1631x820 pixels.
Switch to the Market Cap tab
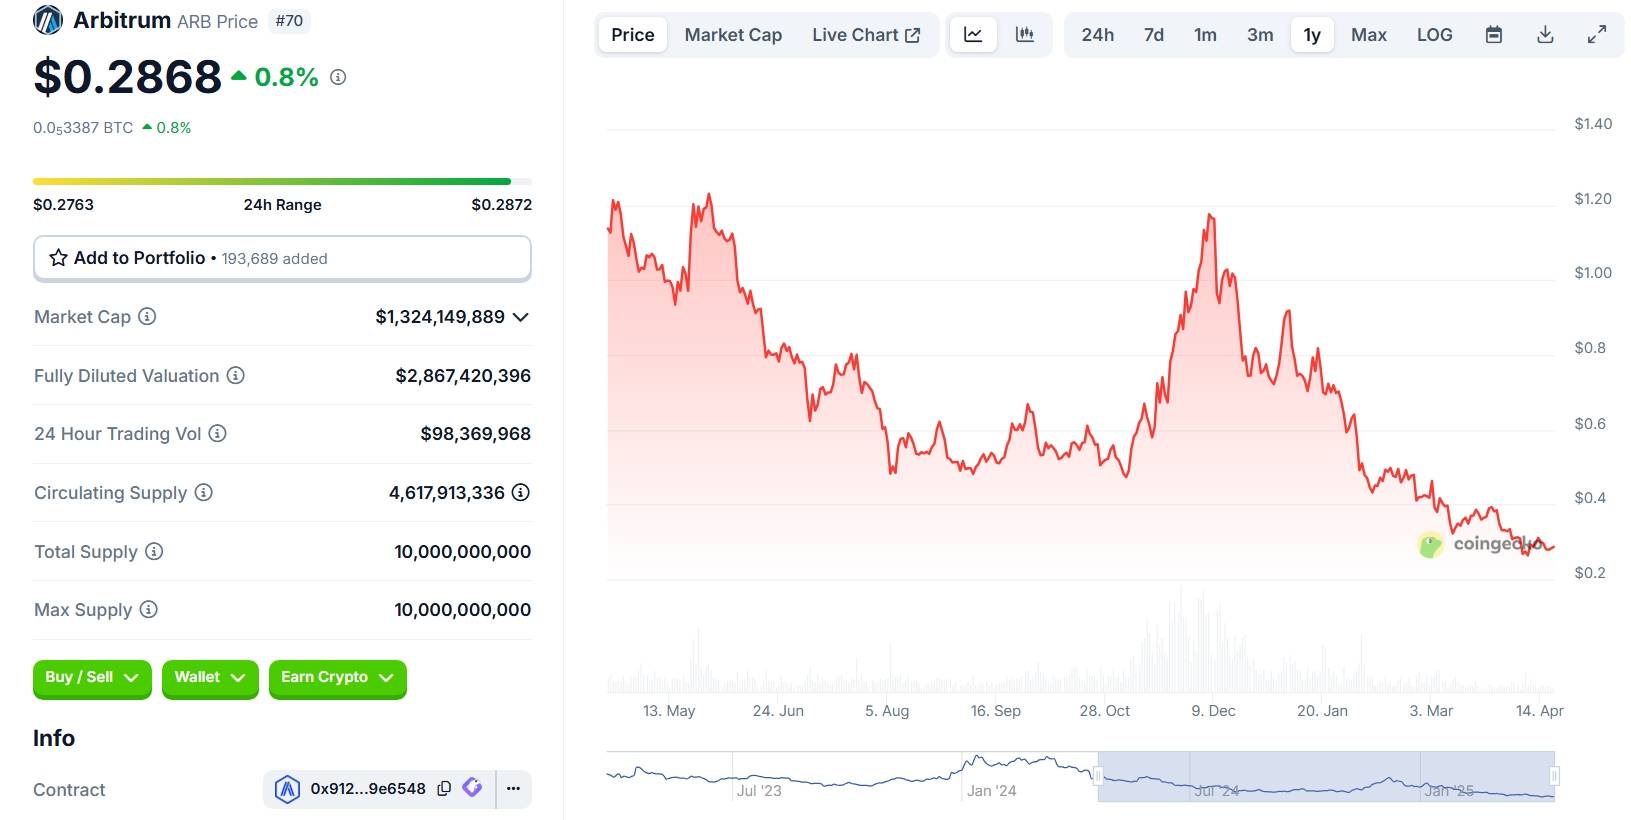click(733, 35)
